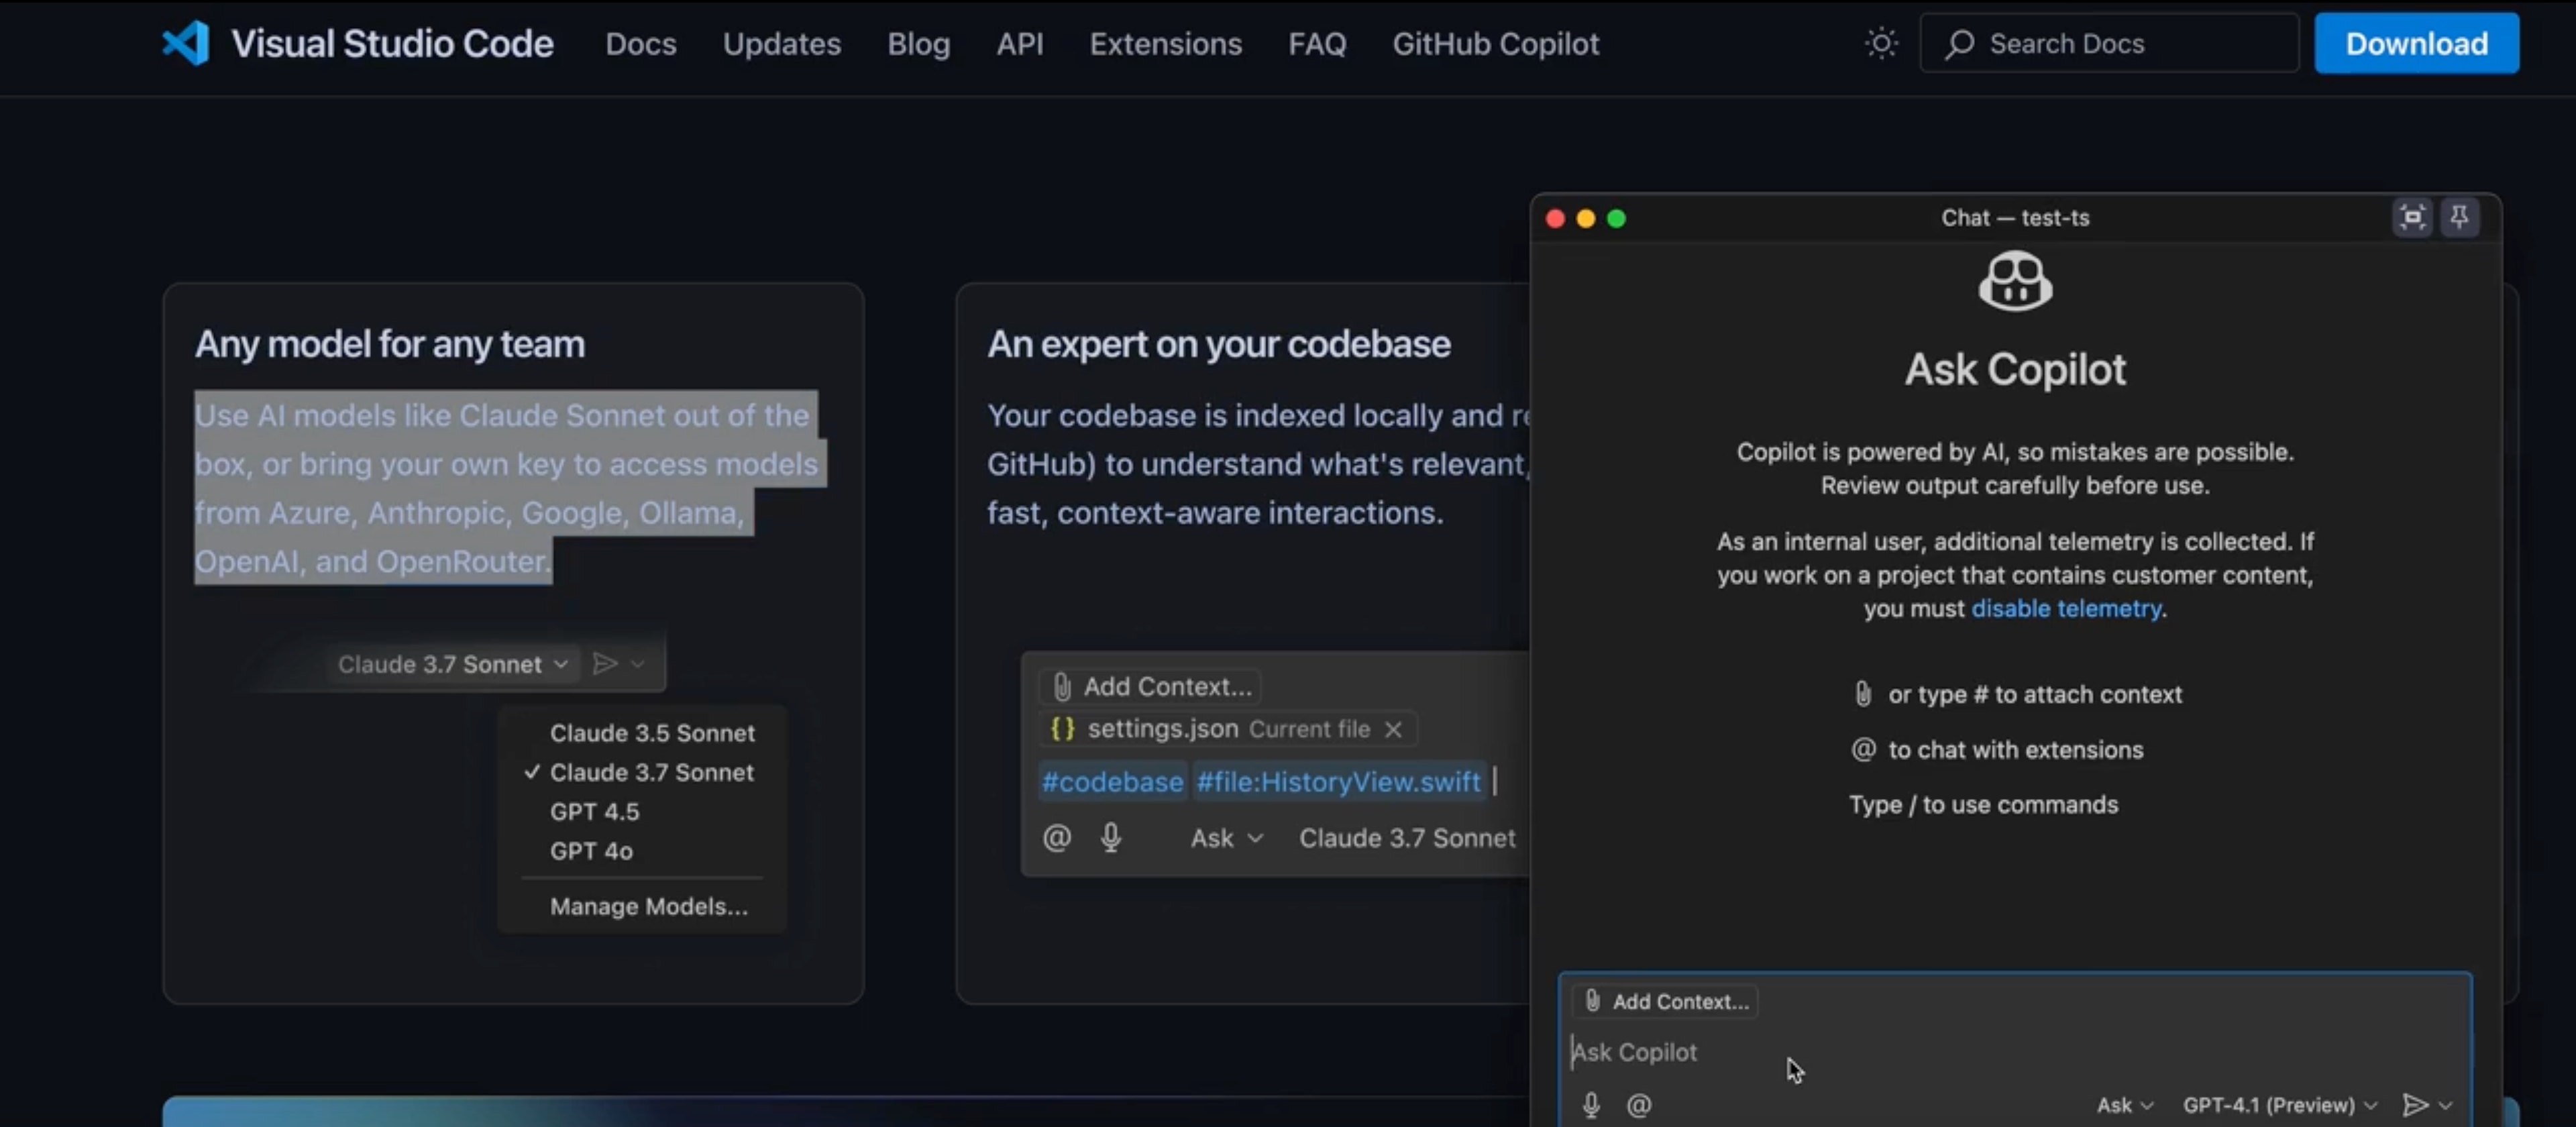Click the Copilot mascot icon above Ask Copilot
This screenshot has height=1127, width=2576.
2015,282
